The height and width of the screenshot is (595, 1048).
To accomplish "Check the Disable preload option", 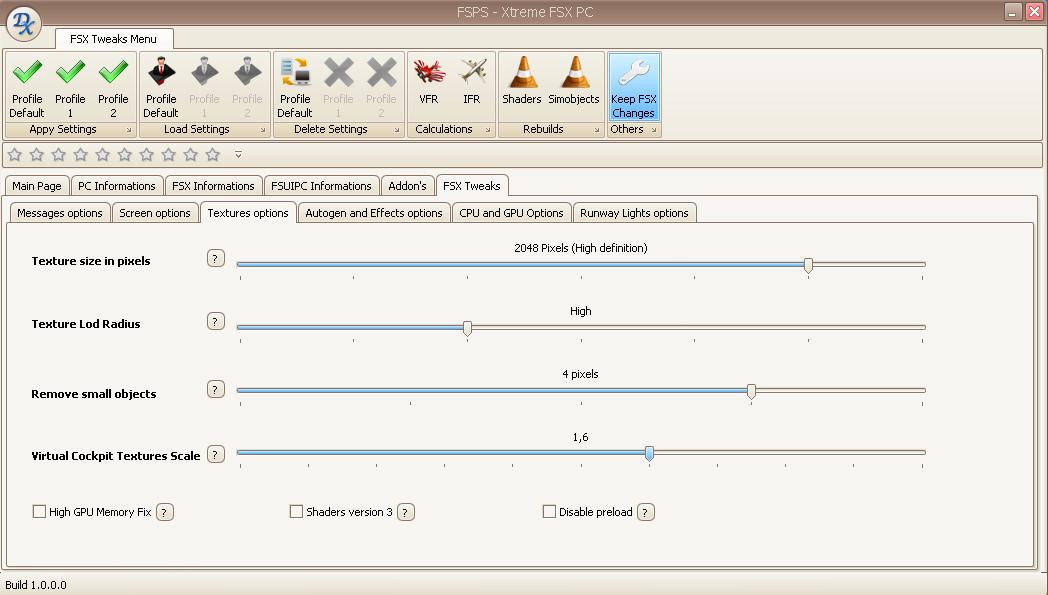I will (x=549, y=511).
